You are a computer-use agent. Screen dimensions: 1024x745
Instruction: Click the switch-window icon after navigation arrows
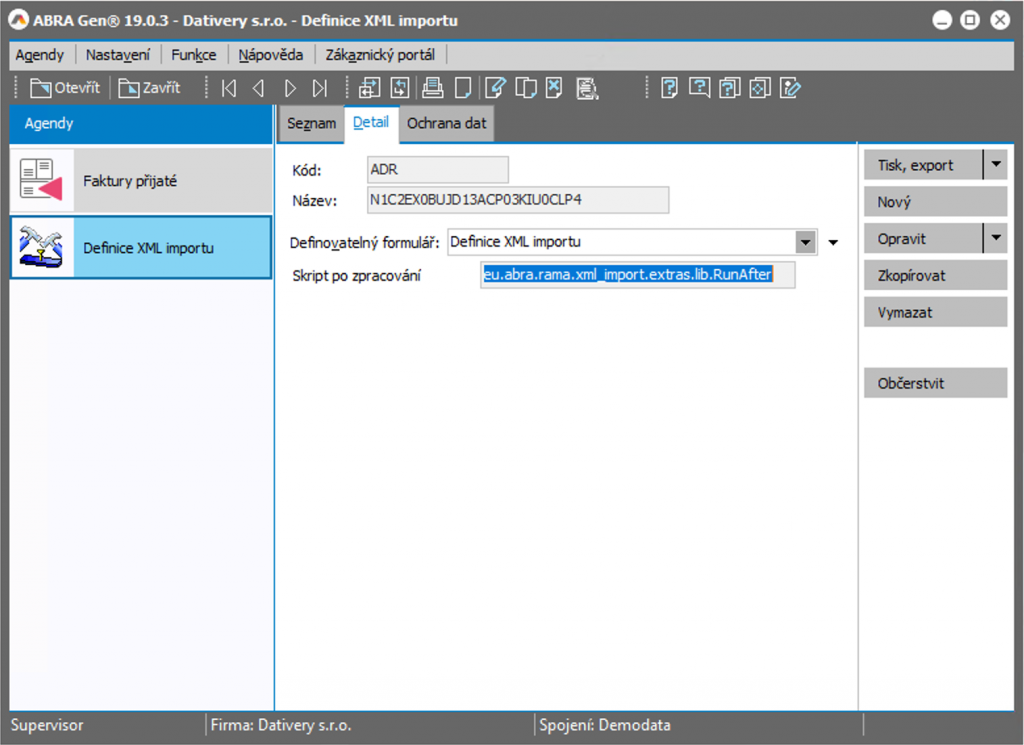click(369, 87)
